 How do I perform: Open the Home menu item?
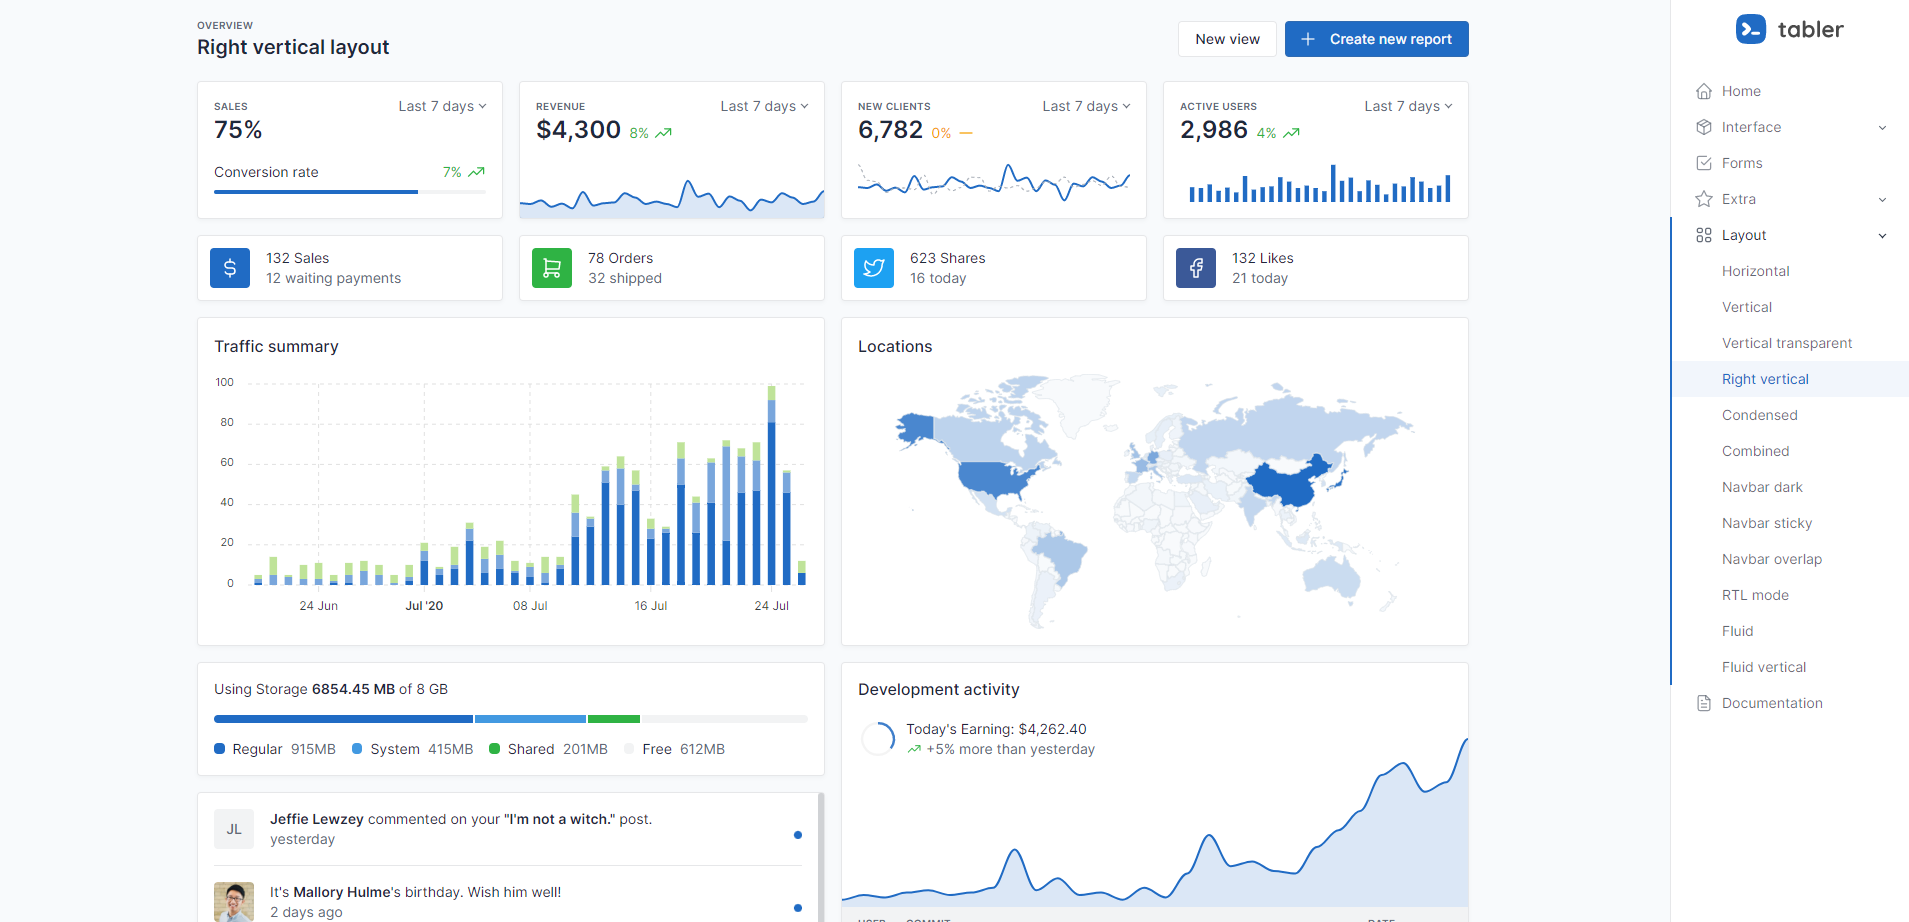(x=1790, y=91)
